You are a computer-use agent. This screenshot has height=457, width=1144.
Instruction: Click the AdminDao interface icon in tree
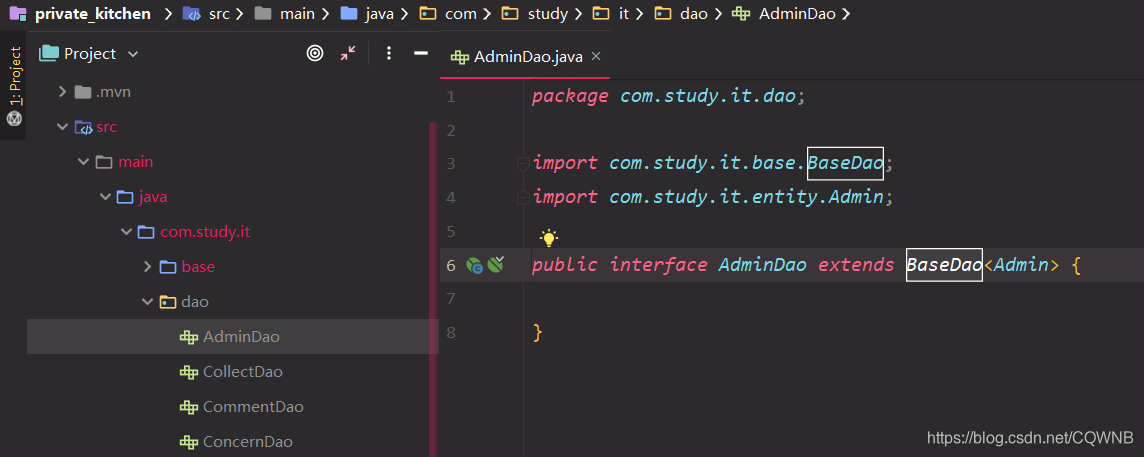(x=189, y=337)
